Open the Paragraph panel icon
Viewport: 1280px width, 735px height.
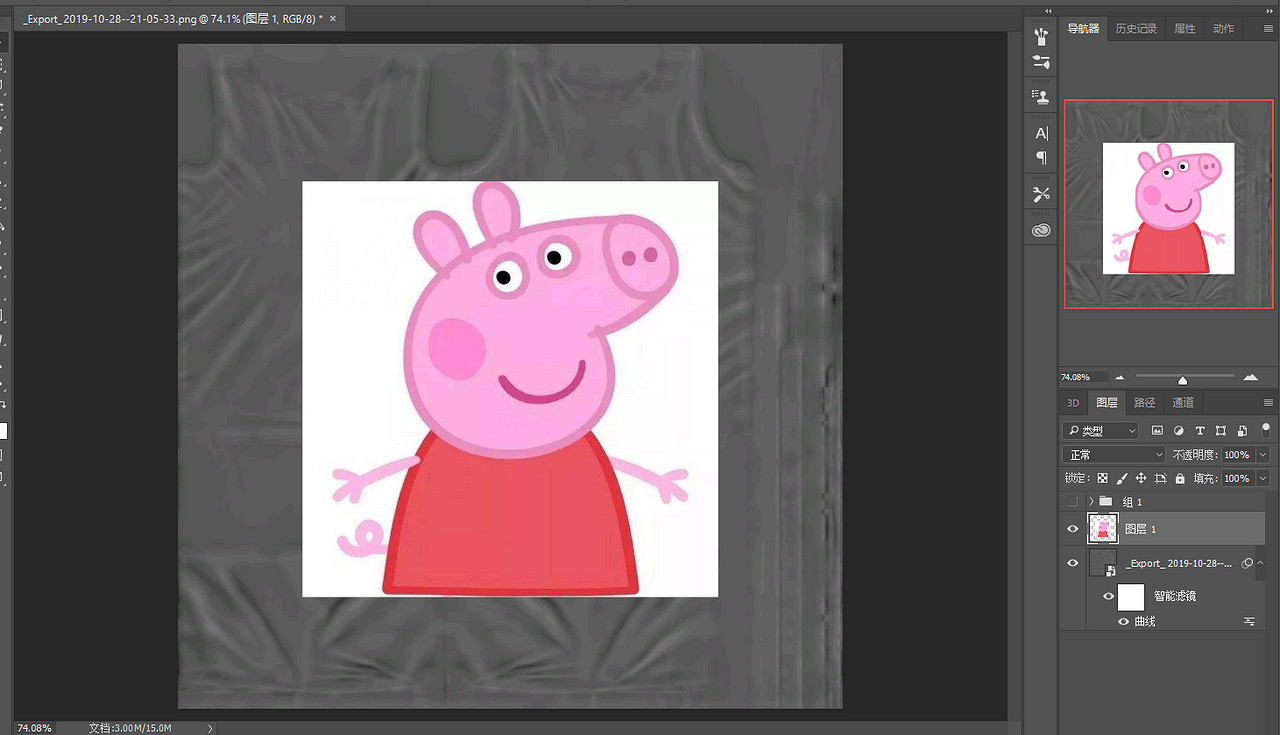click(1041, 158)
